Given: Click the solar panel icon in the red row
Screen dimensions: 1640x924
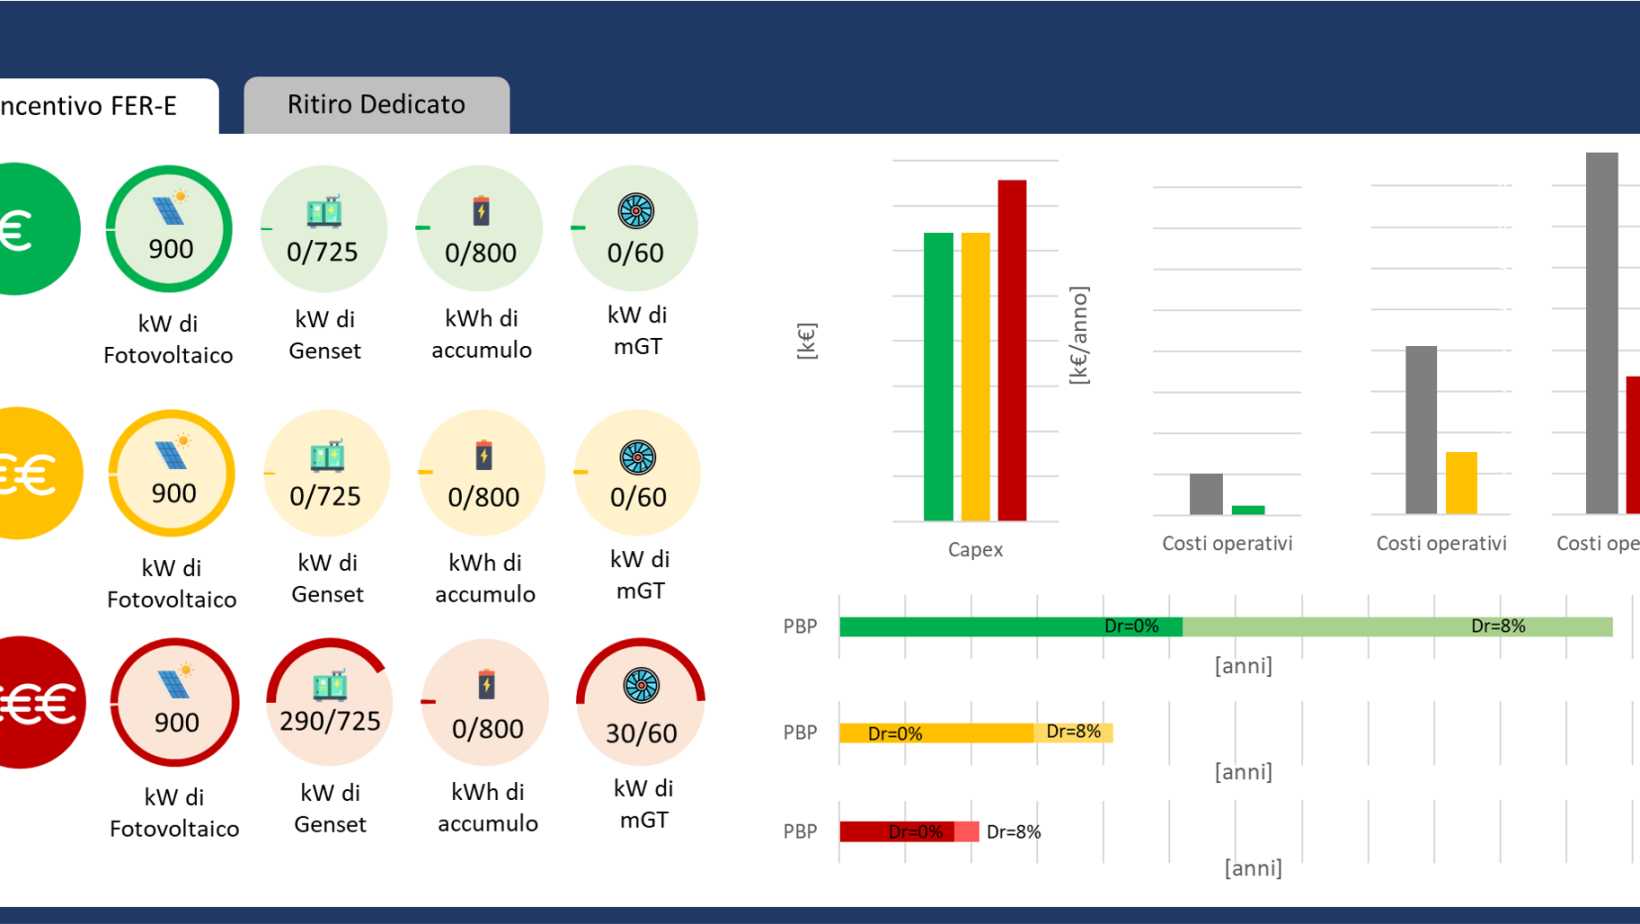Looking at the screenshot, I should click(176, 682).
